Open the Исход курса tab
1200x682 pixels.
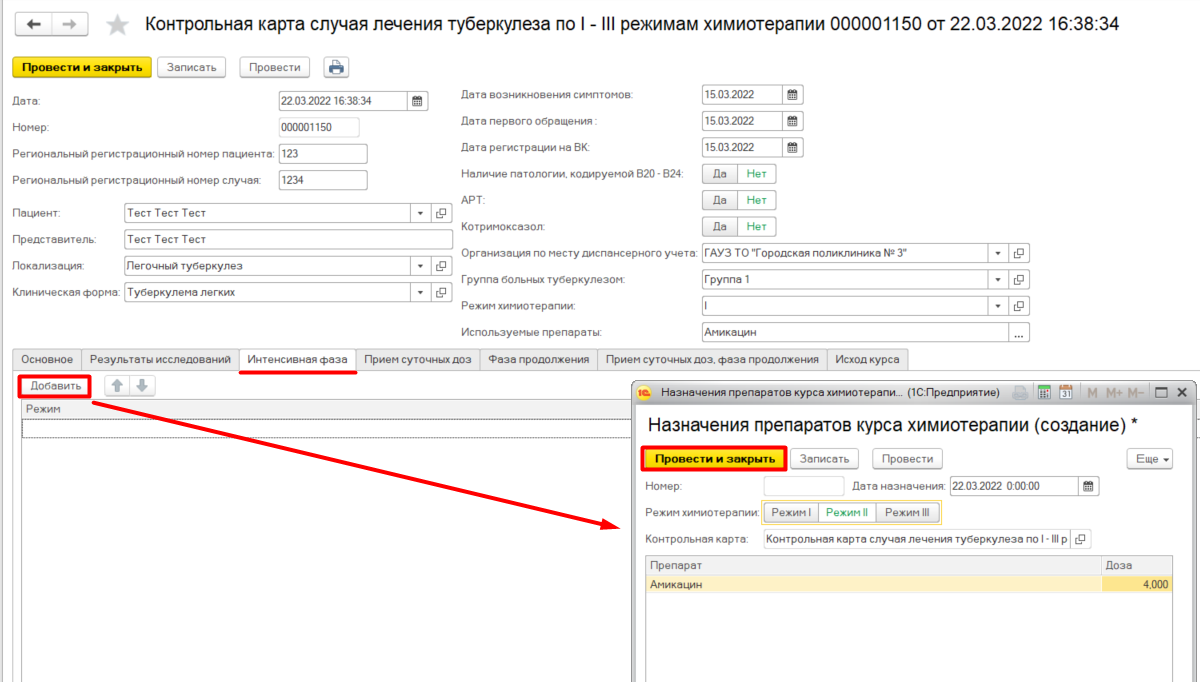[x=867, y=359]
